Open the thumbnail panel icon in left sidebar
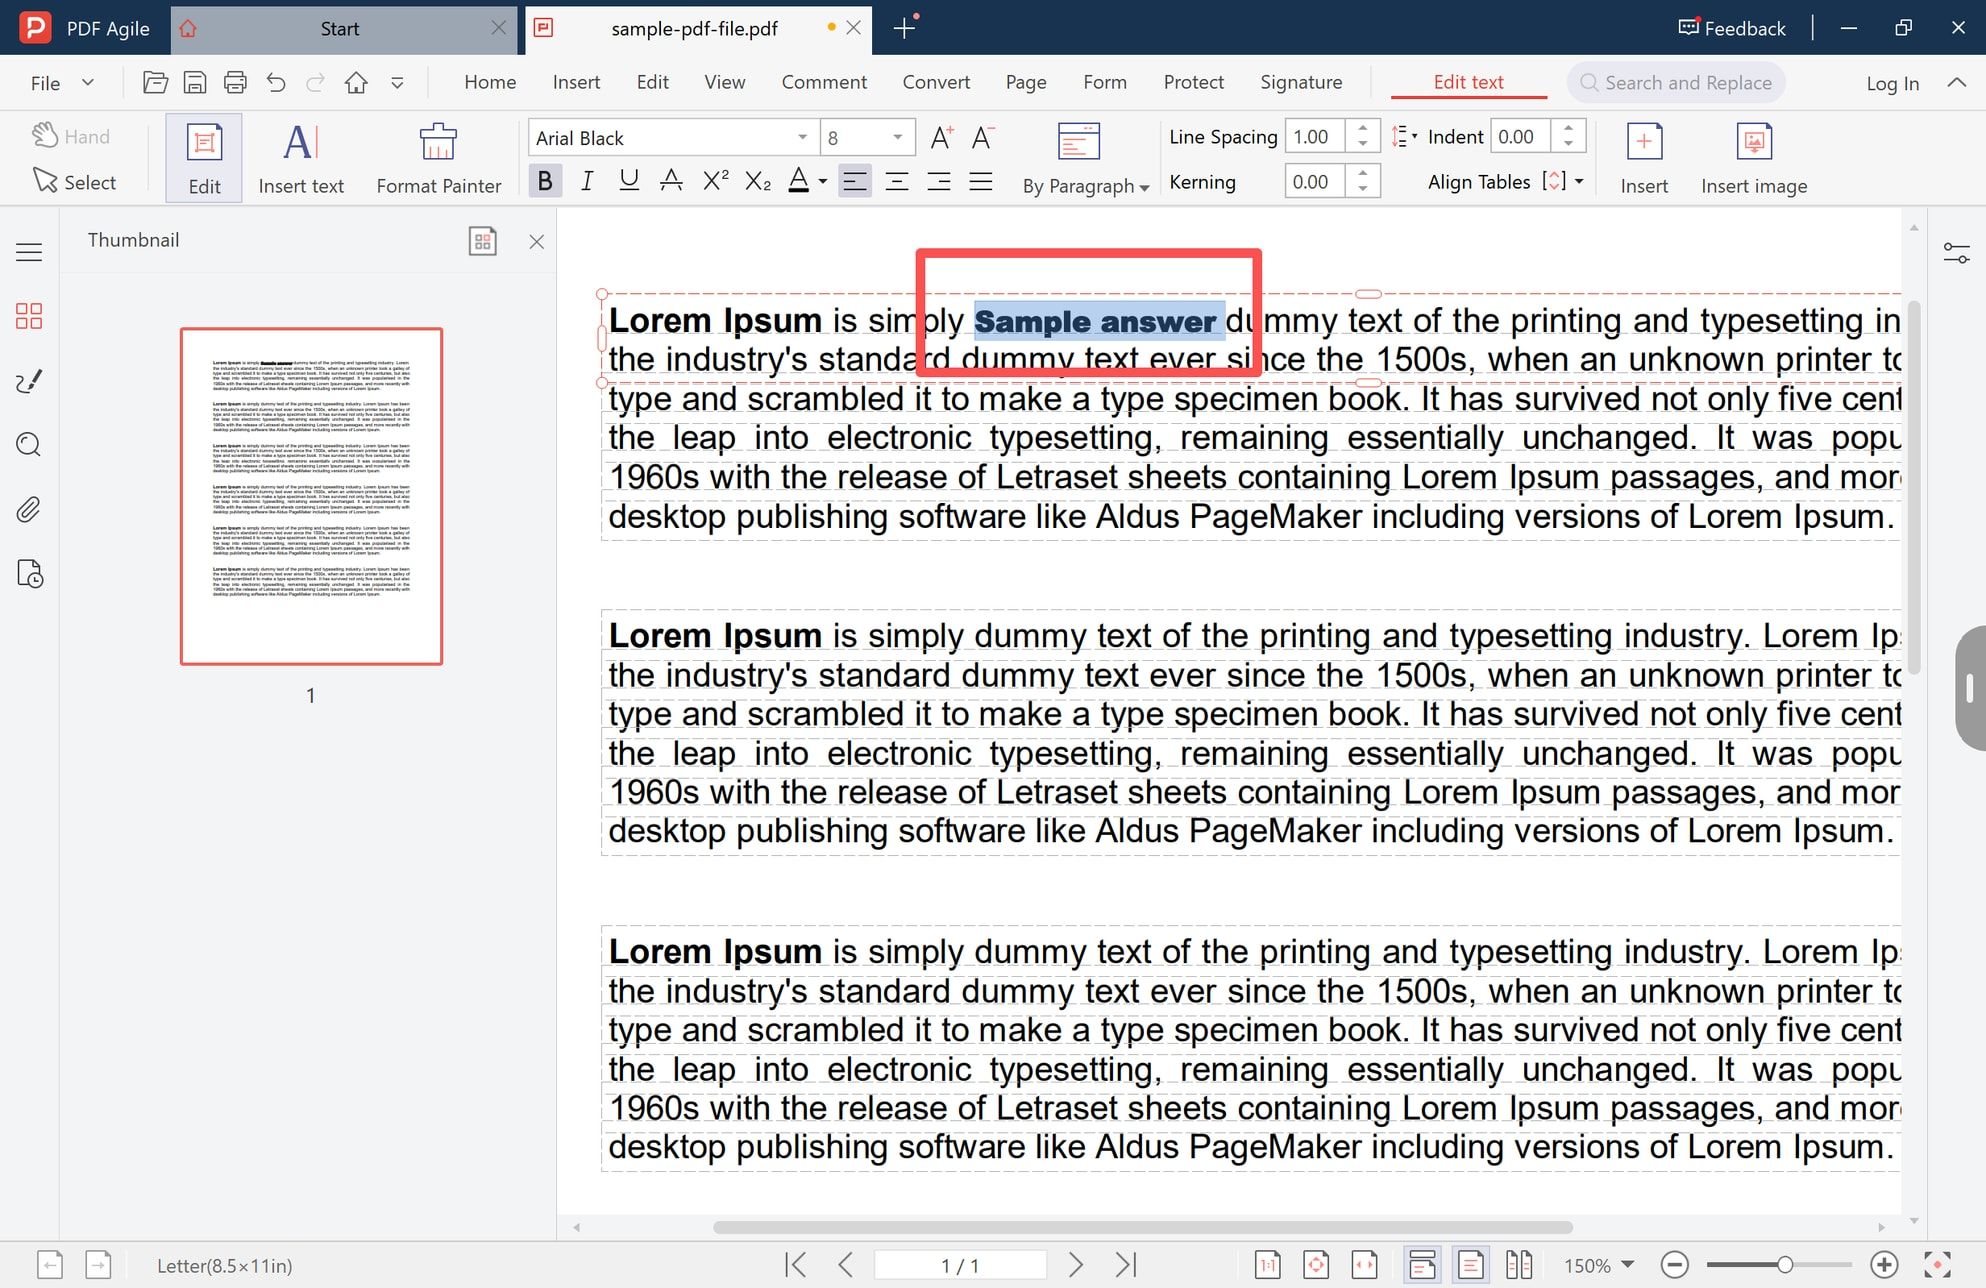 (x=29, y=316)
